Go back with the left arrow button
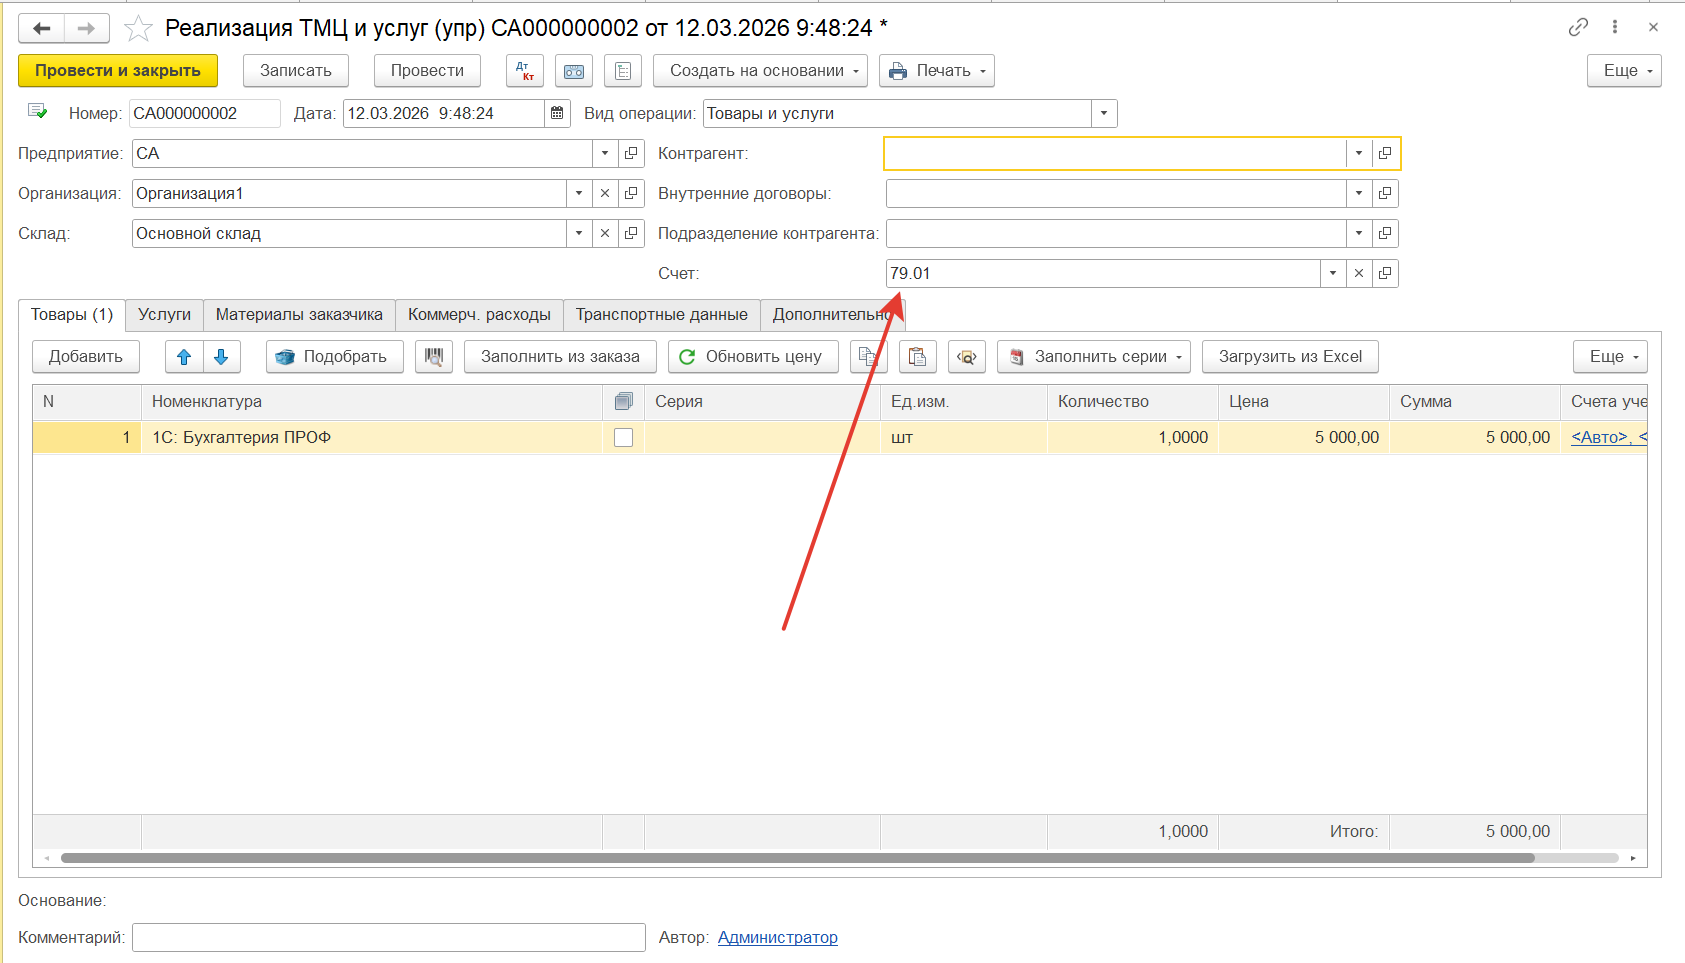Image resolution: width=1685 pixels, height=963 pixels. coord(41,28)
